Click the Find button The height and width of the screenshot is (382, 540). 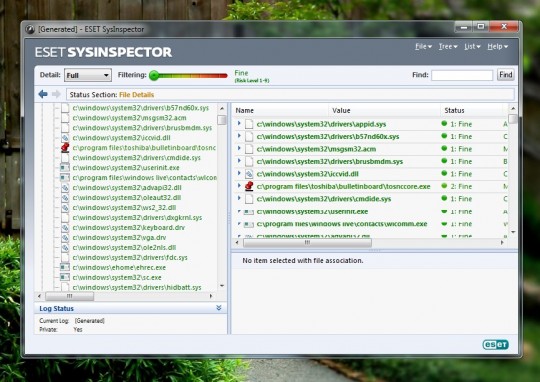tap(506, 75)
